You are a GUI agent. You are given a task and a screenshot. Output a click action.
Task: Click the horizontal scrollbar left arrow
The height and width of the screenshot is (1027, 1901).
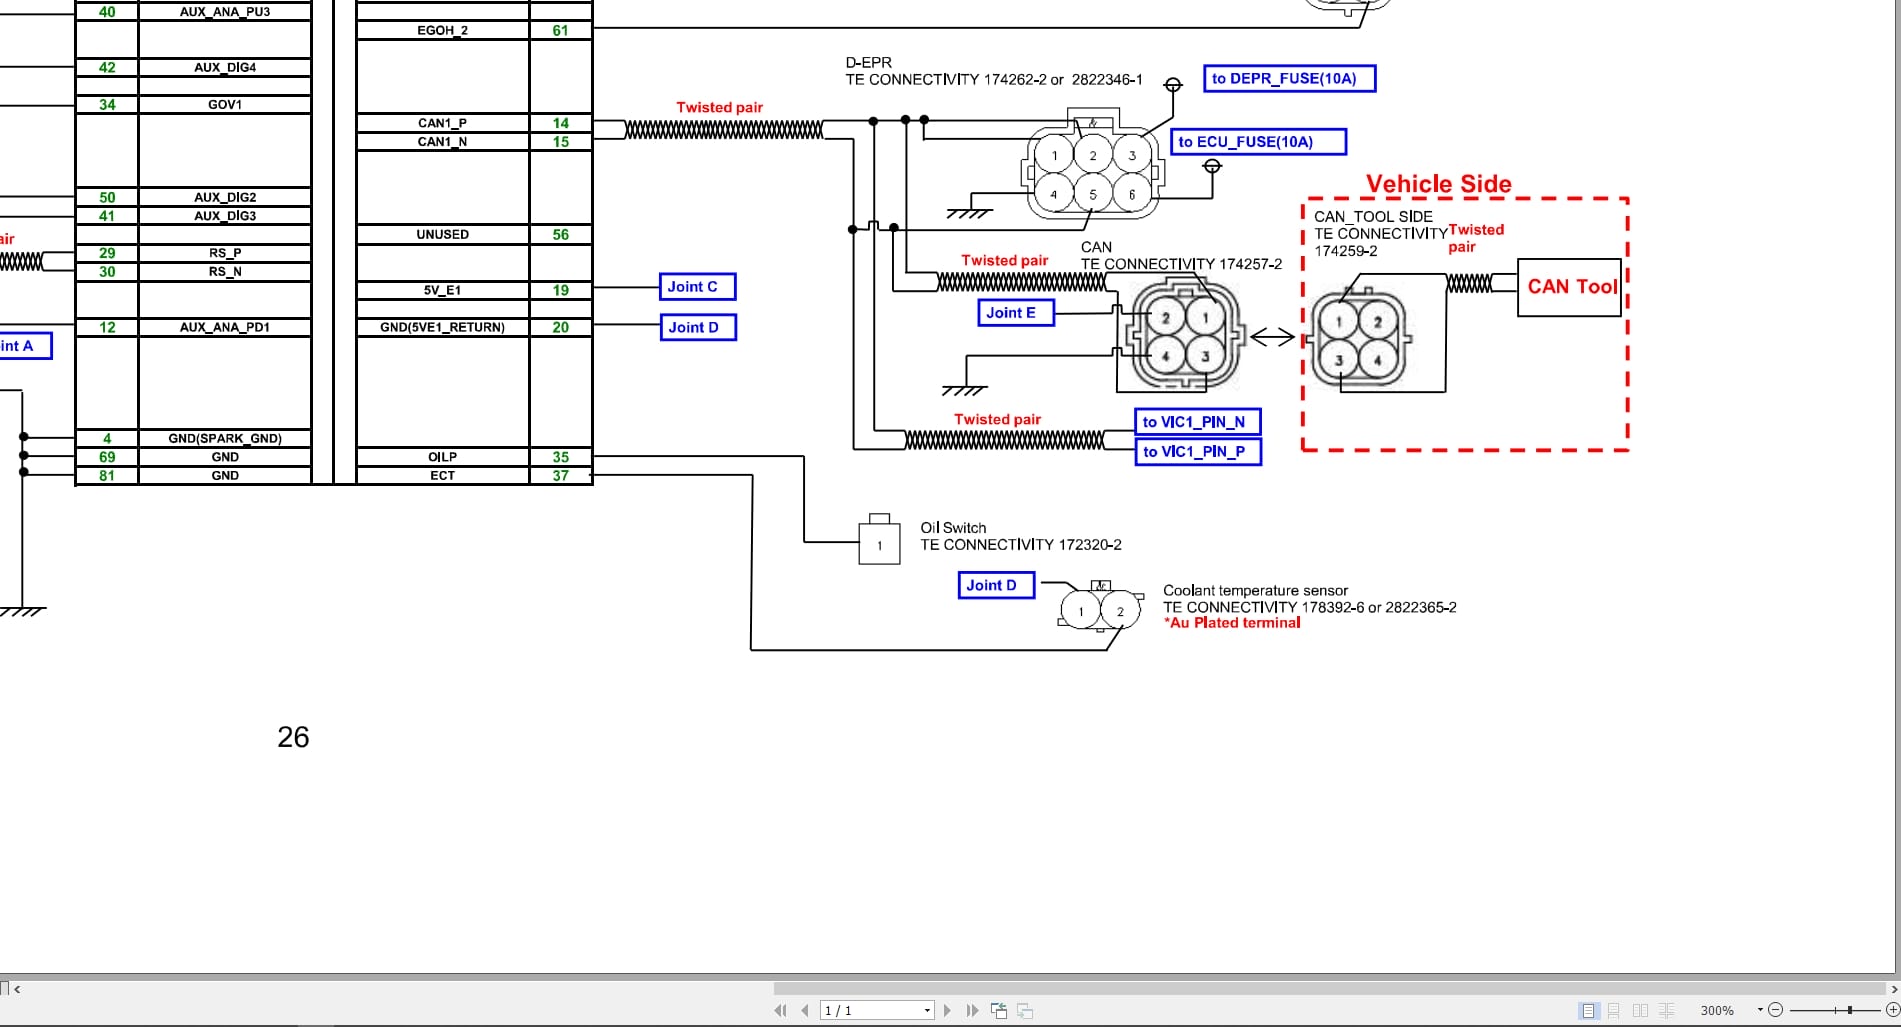pos(17,989)
